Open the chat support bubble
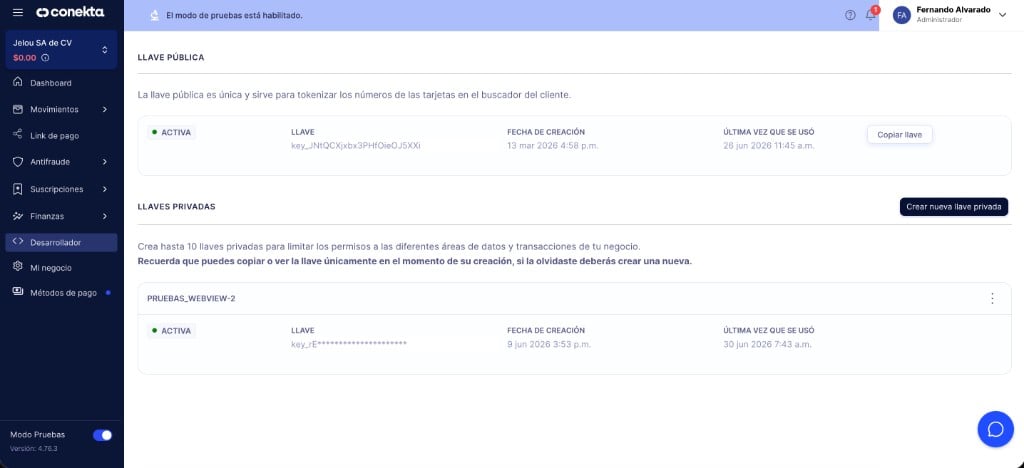 [x=995, y=429]
